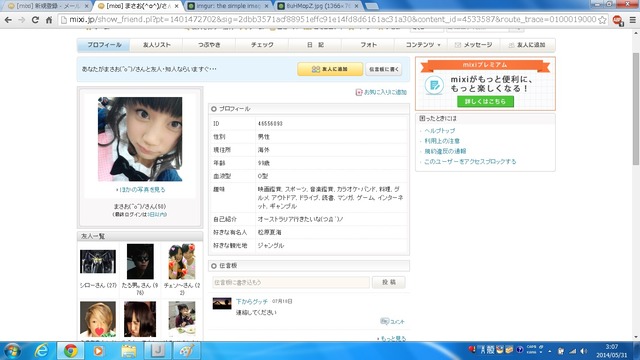Viewport: 640px width, 360px height.
Task: Click the ジャングル value
Action: click(270, 245)
